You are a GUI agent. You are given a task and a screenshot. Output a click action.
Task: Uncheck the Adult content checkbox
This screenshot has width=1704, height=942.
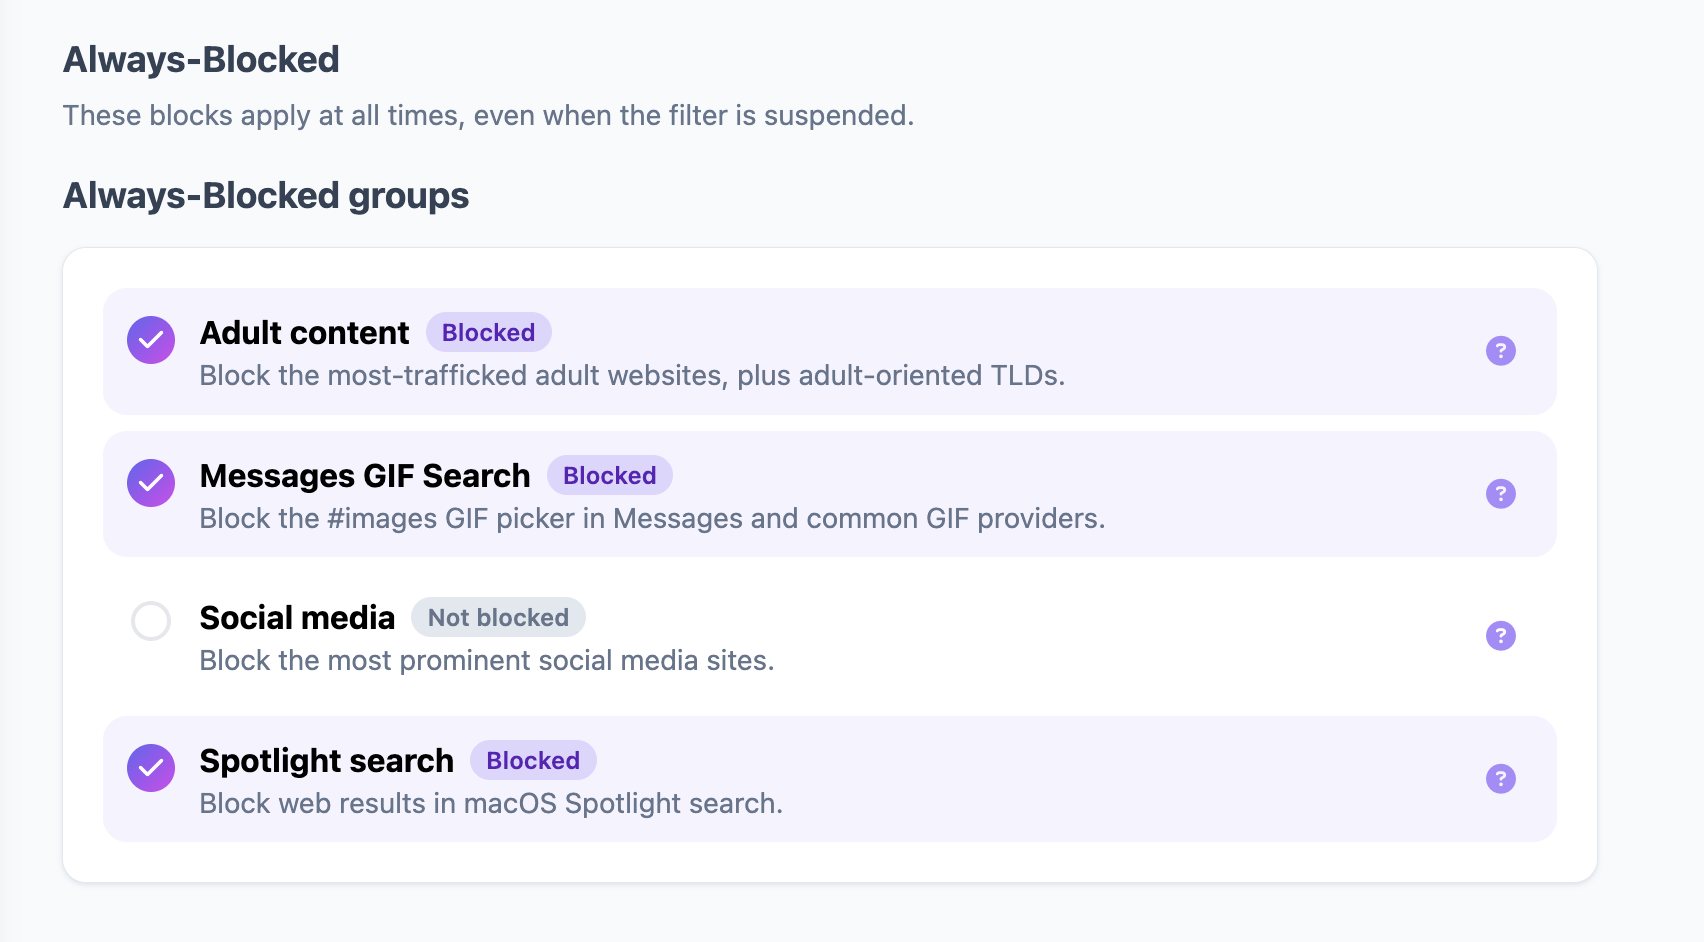click(151, 340)
